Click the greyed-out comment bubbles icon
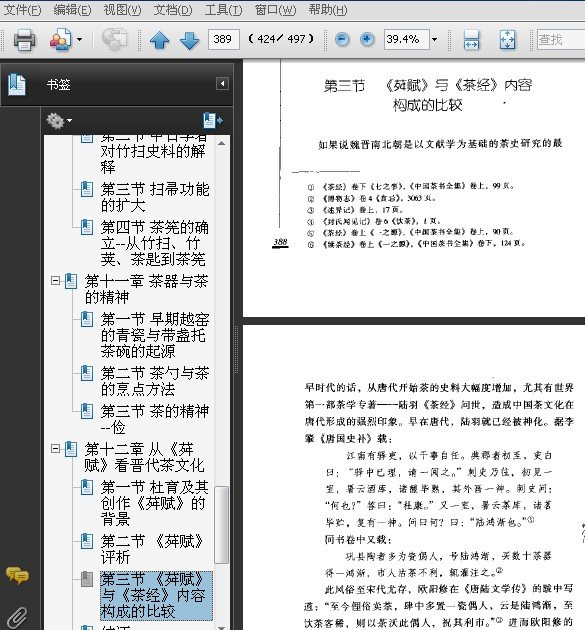The height and width of the screenshot is (630, 585). click(114, 39)
